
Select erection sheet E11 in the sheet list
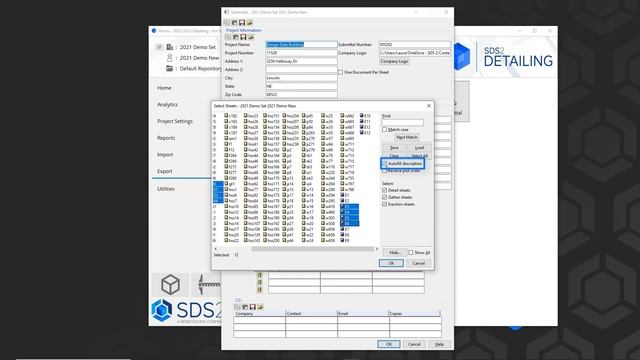pyautogui.click(x=365, y=122)
